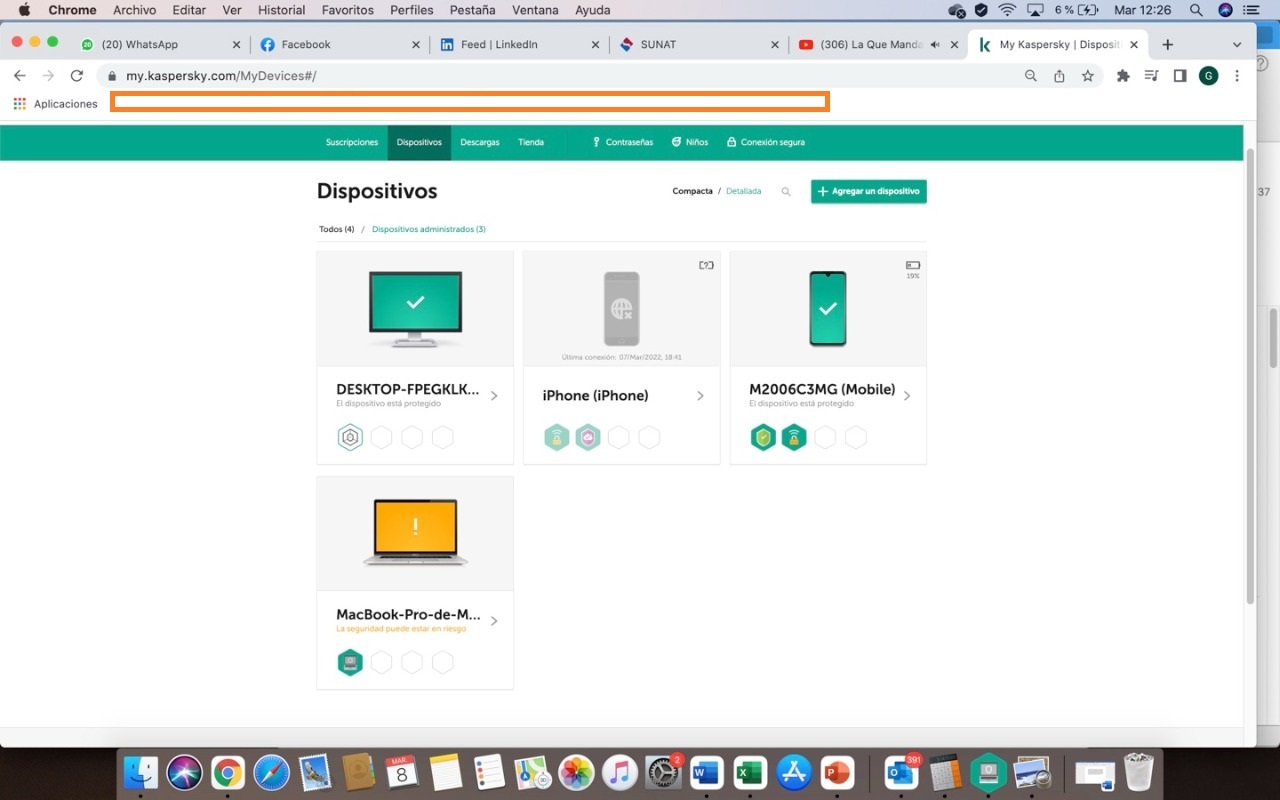Open the Favoritos menu
The width and height of the screenshot is (1280, 800).
pos(348,10)
